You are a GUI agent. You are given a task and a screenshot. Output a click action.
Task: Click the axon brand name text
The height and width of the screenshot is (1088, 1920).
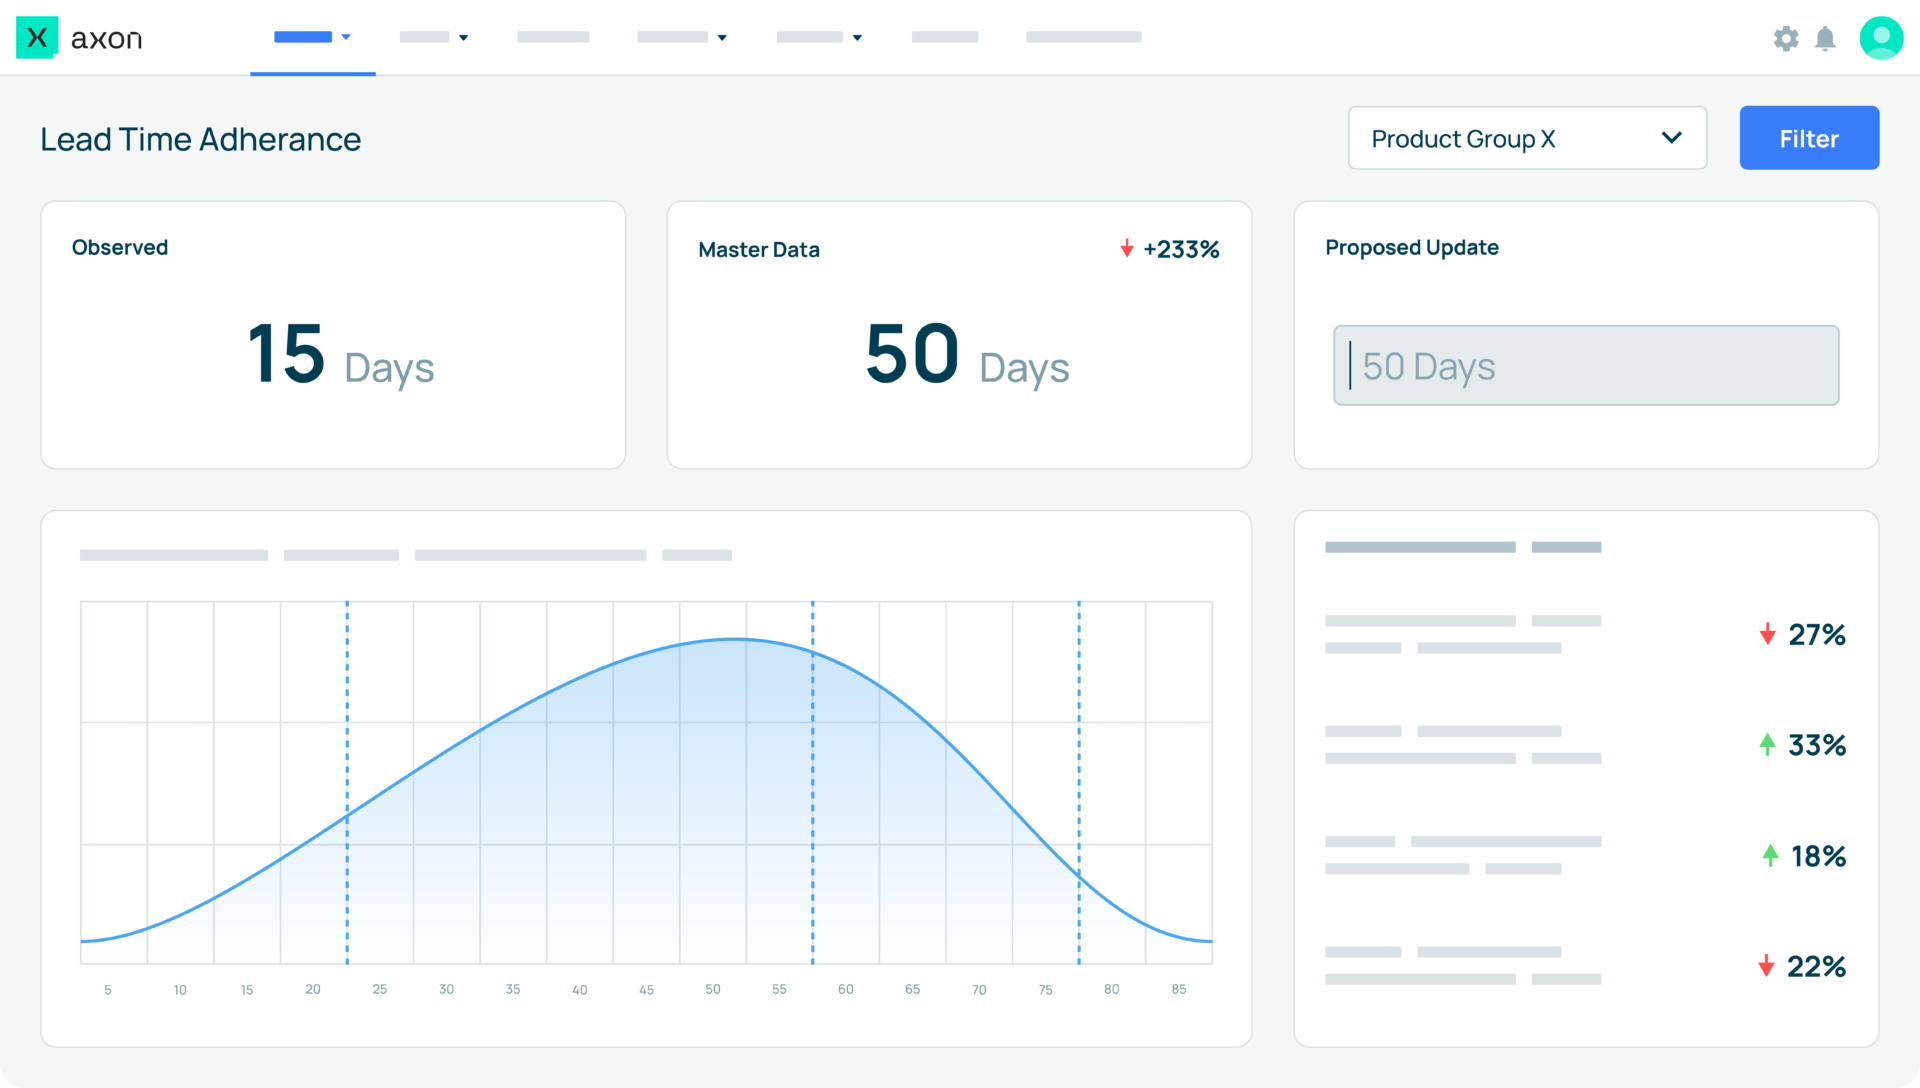106,39
